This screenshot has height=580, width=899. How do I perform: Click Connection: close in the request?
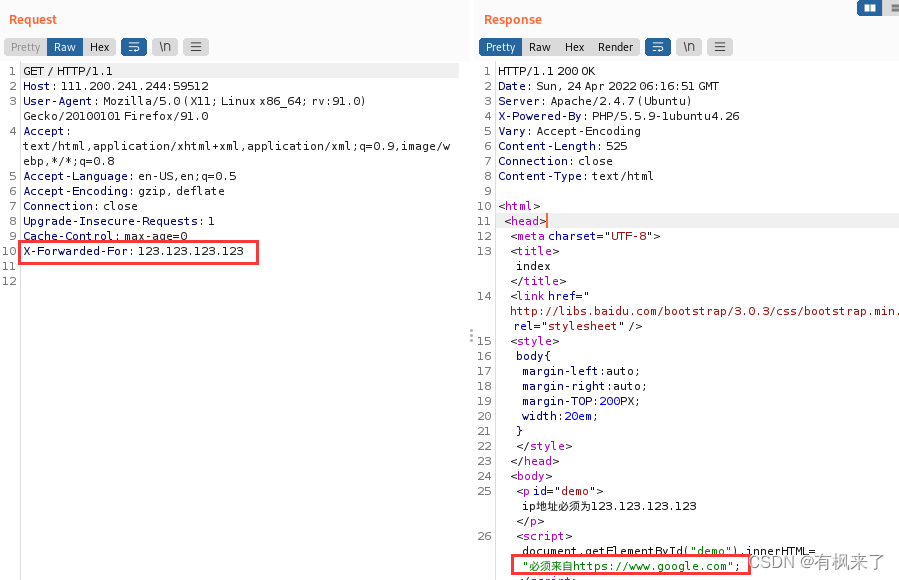80,206
